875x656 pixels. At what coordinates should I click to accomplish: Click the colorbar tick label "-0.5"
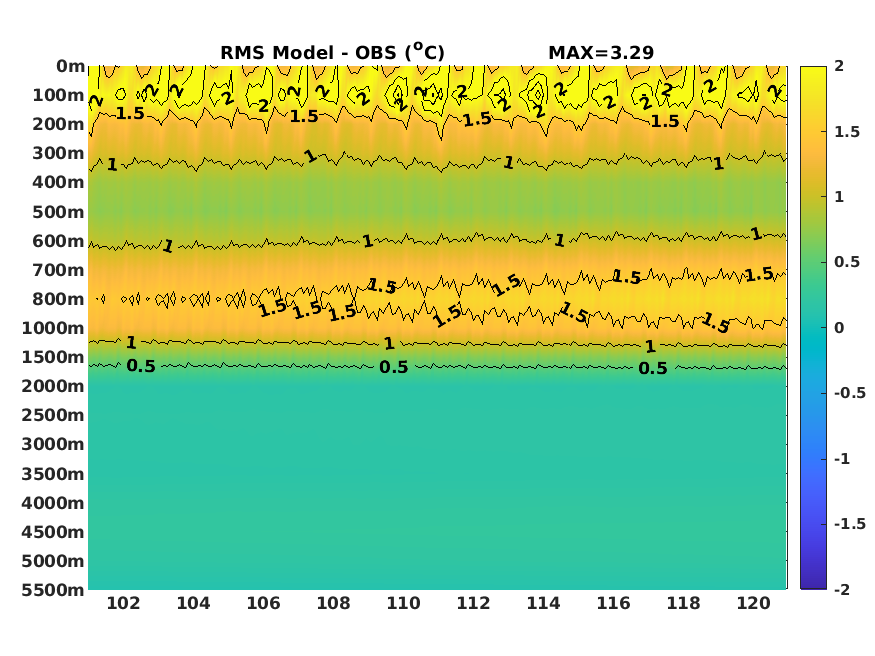[850, 393]
